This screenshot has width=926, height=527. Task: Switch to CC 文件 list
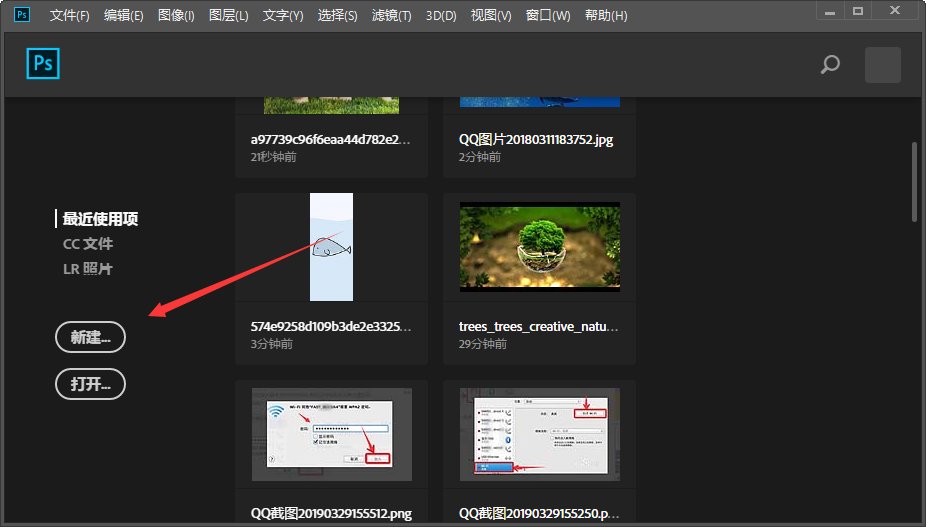(x=87, y=243)
